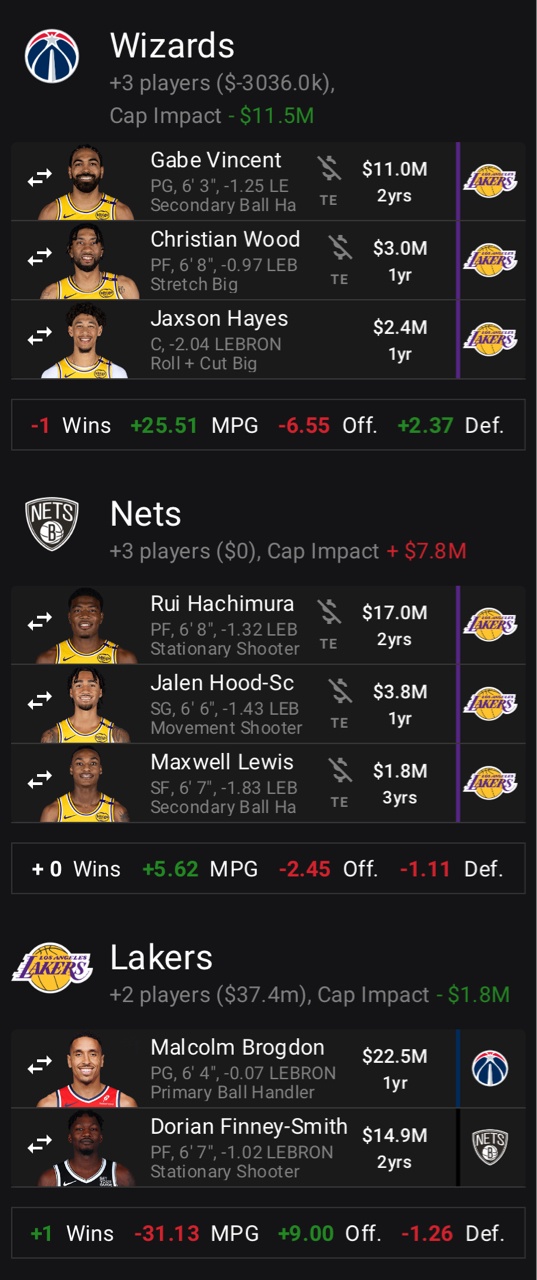Click the Lakers section title
Image resolution: width=537 pixels, height=1280 pixels.
161,957
